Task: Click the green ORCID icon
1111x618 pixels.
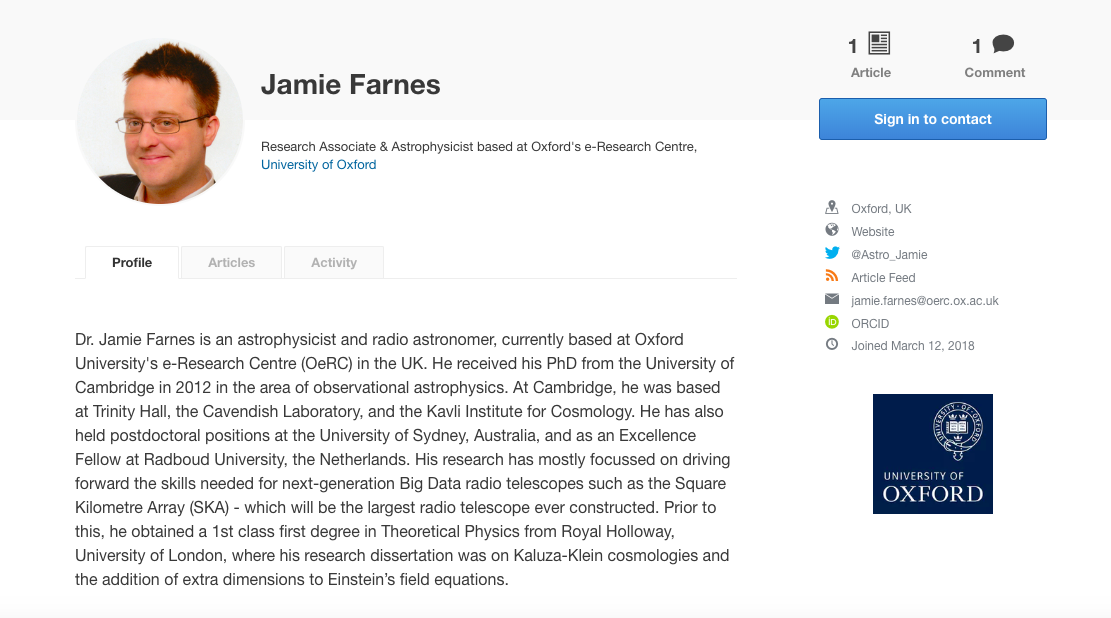Action: 831,323
